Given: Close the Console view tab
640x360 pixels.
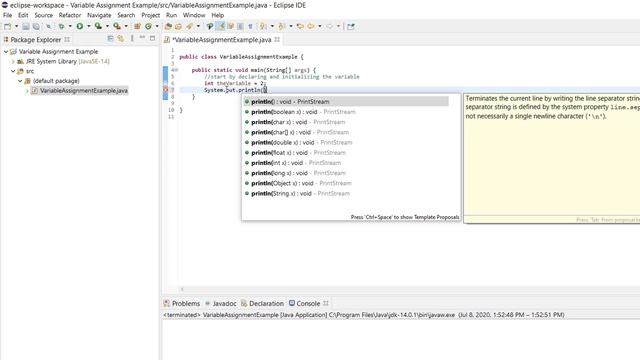Looking at the screenshot, I should pos(326,303).
